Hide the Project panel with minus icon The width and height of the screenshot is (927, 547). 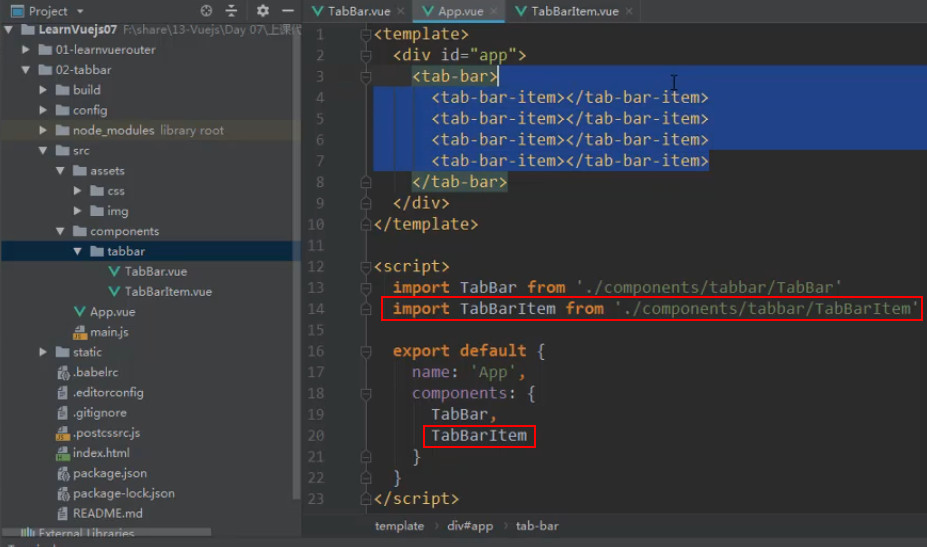288,11
